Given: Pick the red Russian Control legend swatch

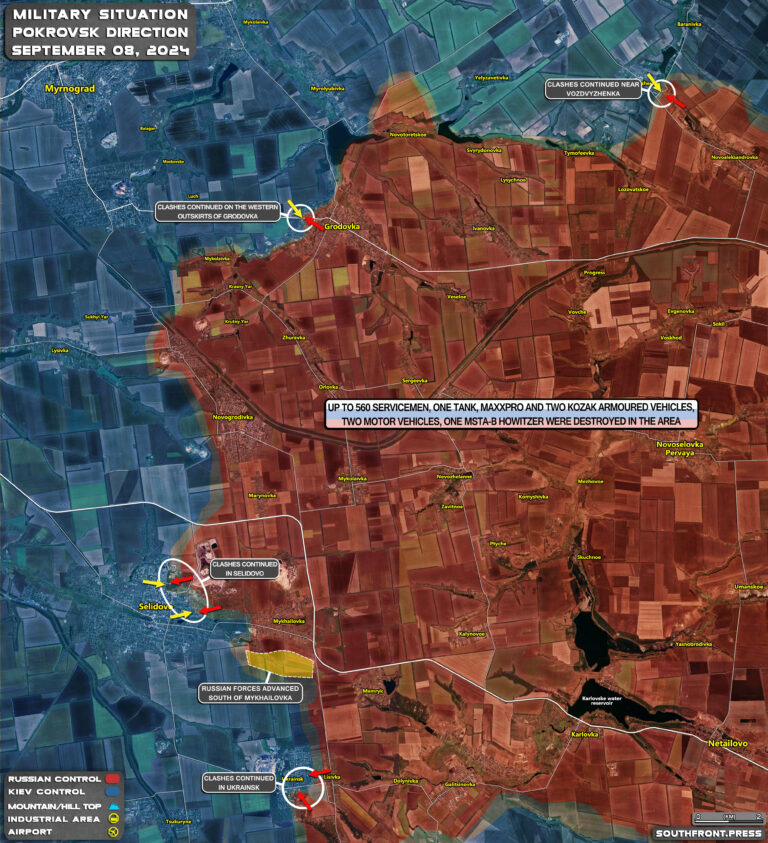Looking at the screenshot, I should pyautogui.click(x=113, y=778).
